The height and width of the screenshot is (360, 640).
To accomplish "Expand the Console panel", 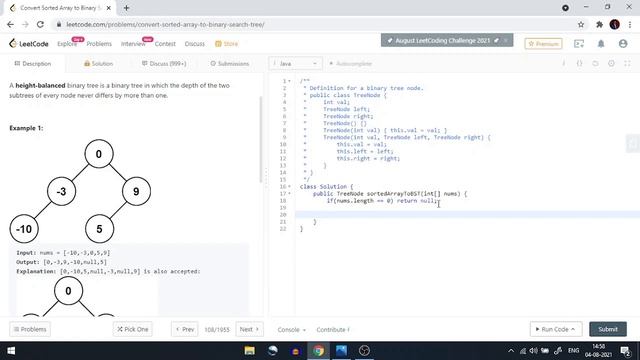I will pos(291,329).
